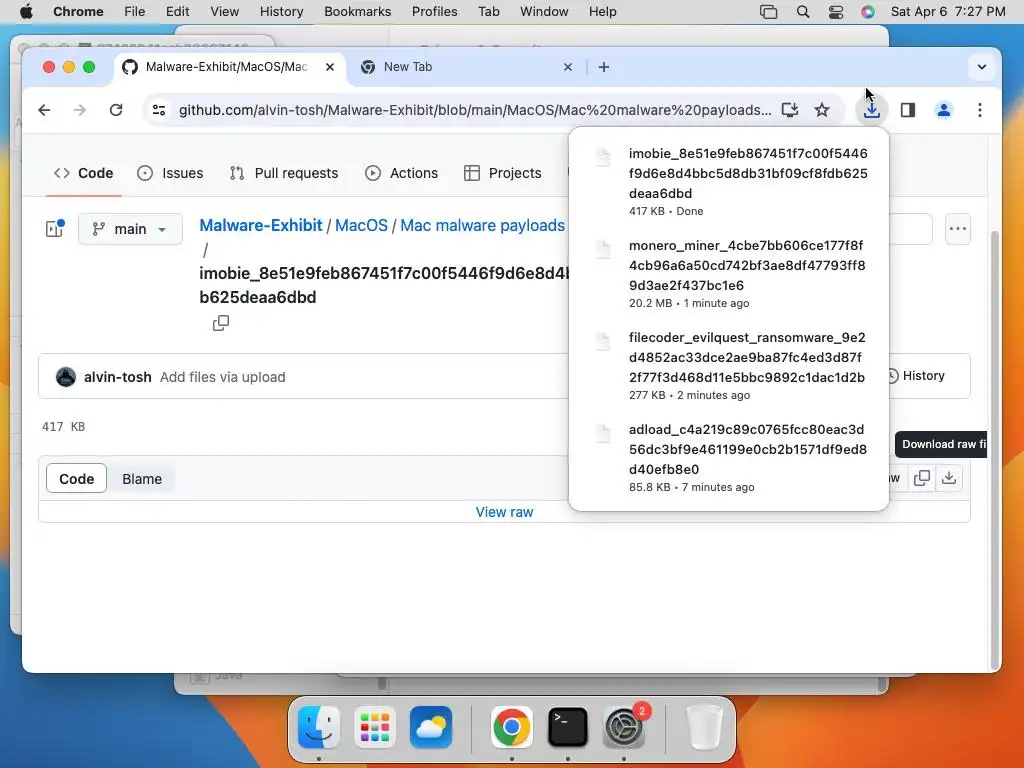Image resolution: width=1024 pixels, height=768 pixels.
Task: Copy raw file contents icon
Action: (922, 478)
